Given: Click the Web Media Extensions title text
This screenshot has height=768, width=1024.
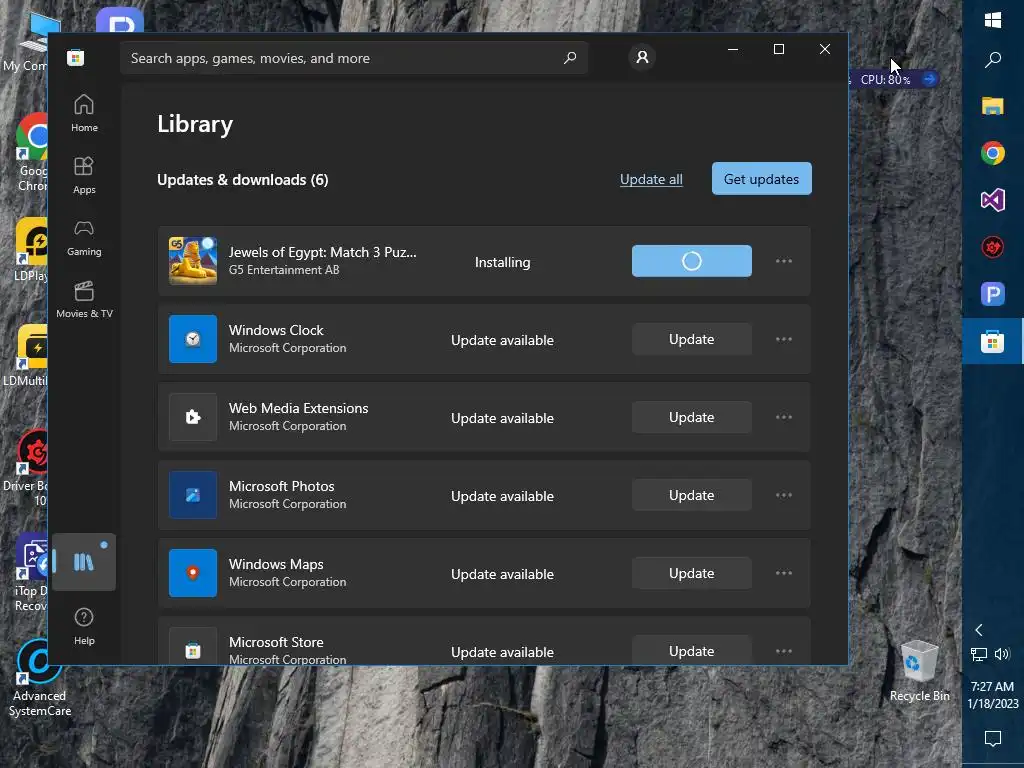Looking at the screenshot, I should [x=298, y=408].
